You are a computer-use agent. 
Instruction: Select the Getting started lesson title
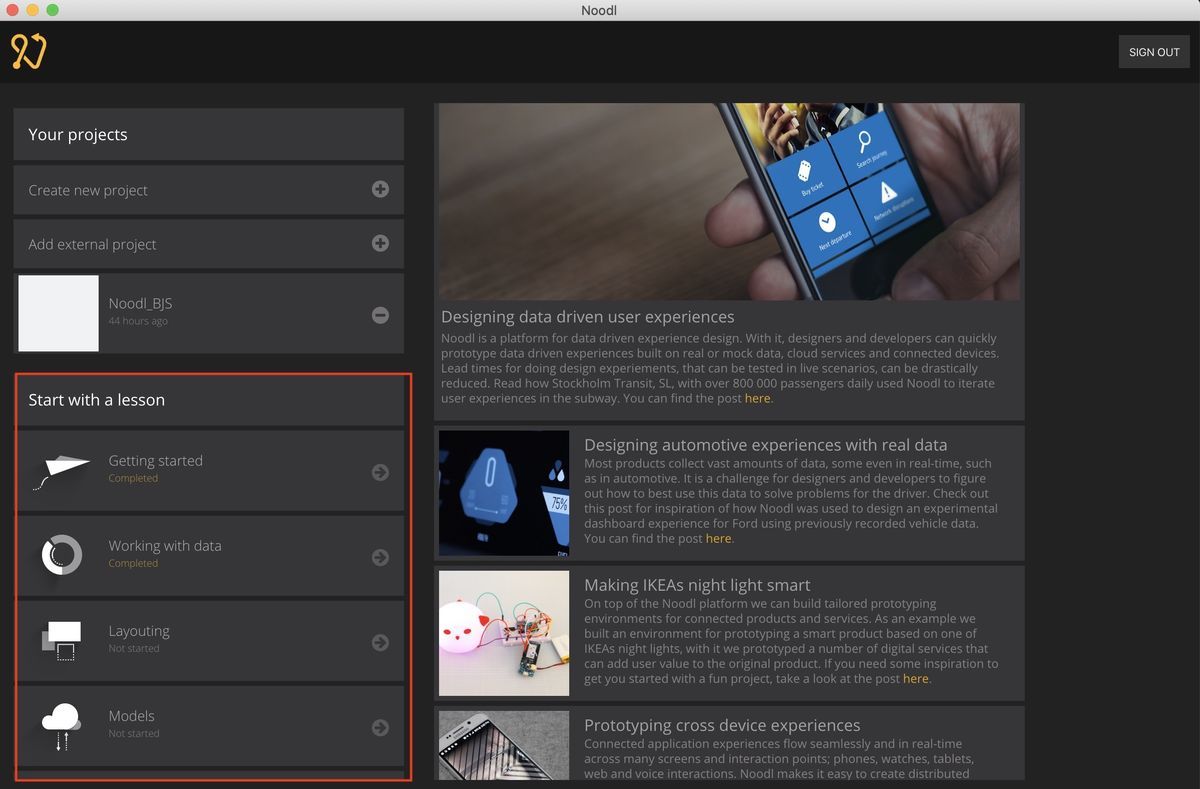155,461
